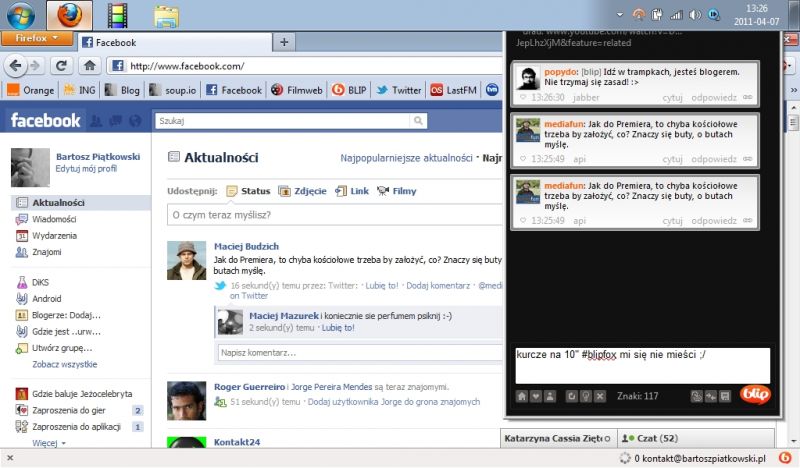Open the Facebook 'Czat (52)' bar
The width and height of the screenshot is (800, 468).
point(696,438)
